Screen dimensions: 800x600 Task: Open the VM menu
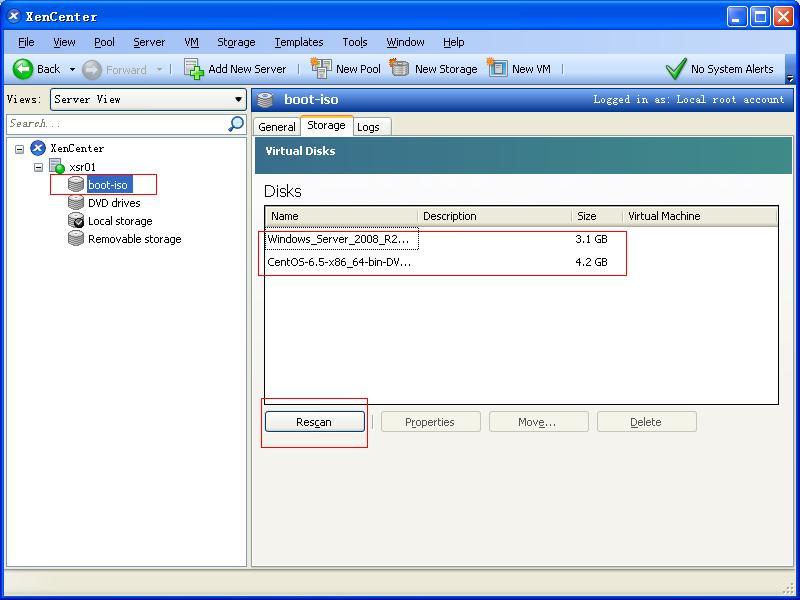(191, 42)
